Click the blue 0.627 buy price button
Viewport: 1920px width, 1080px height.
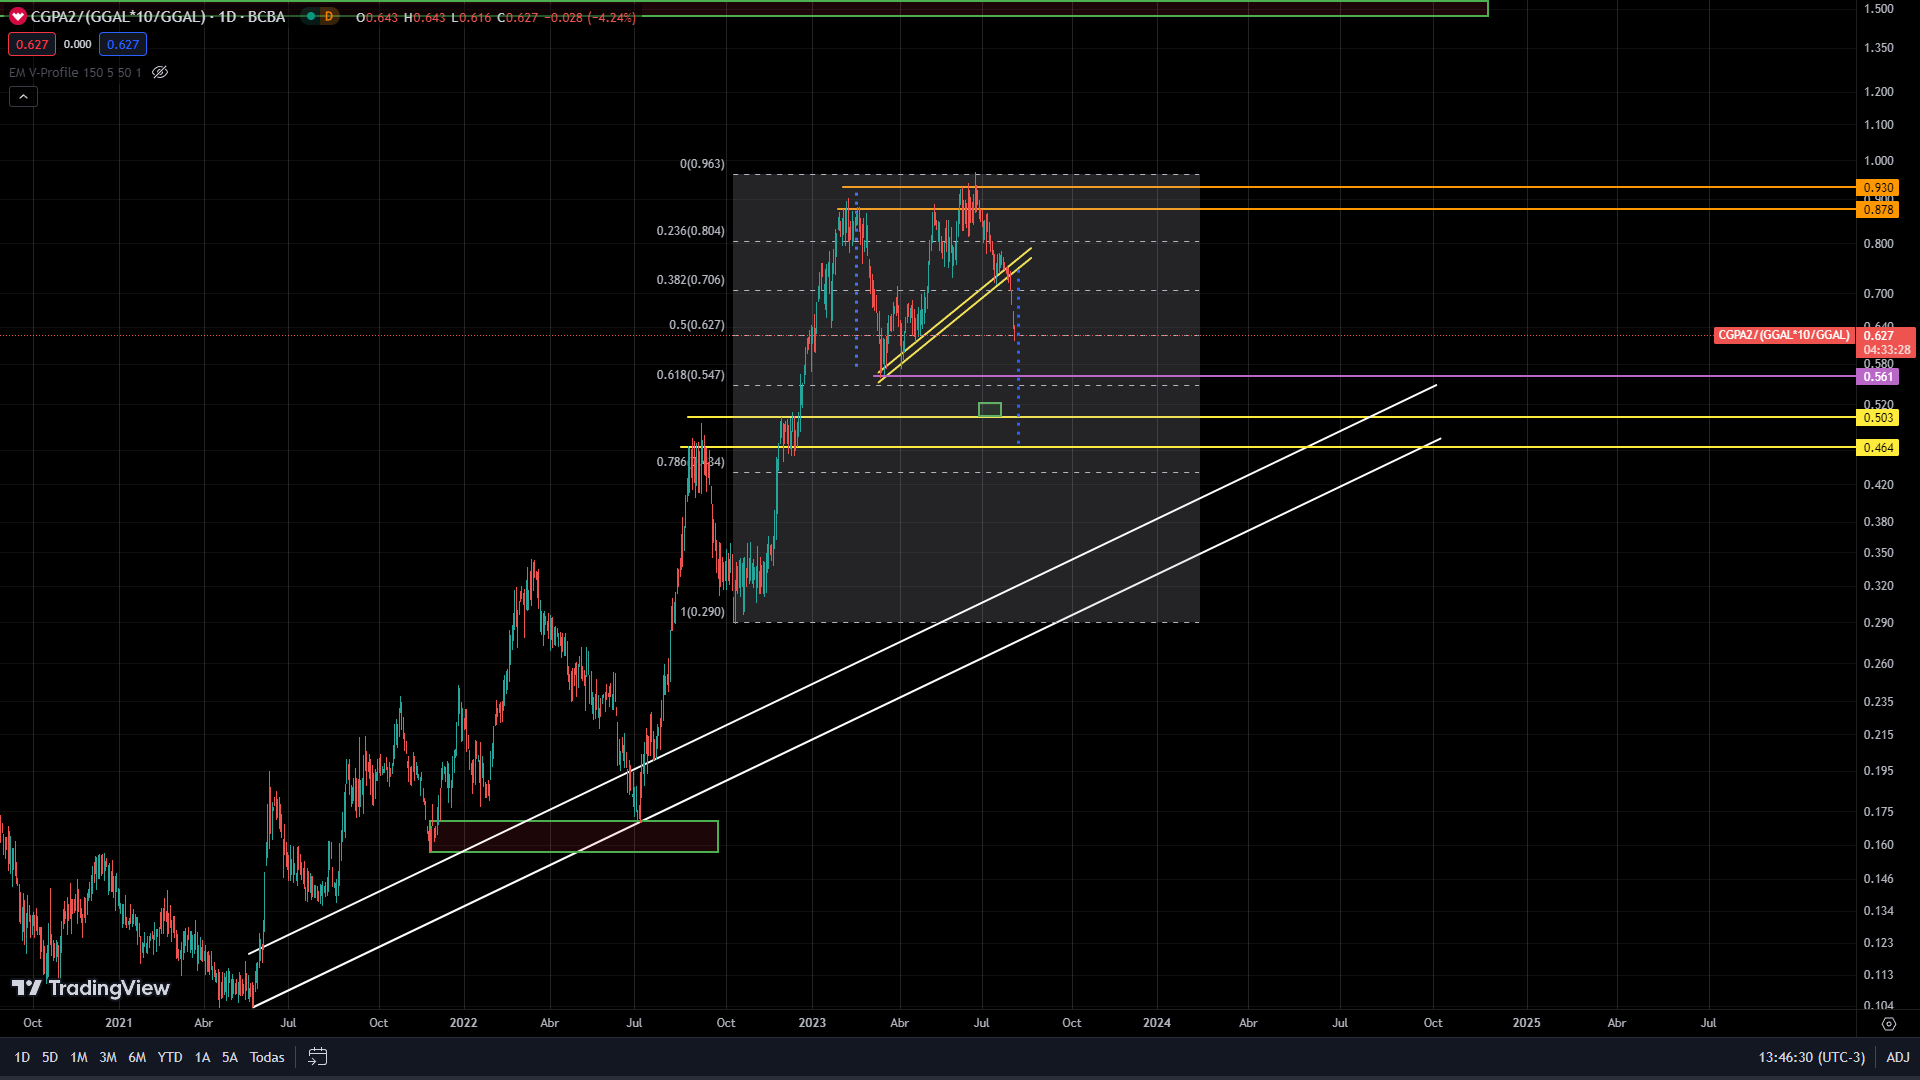pos(123,44)
